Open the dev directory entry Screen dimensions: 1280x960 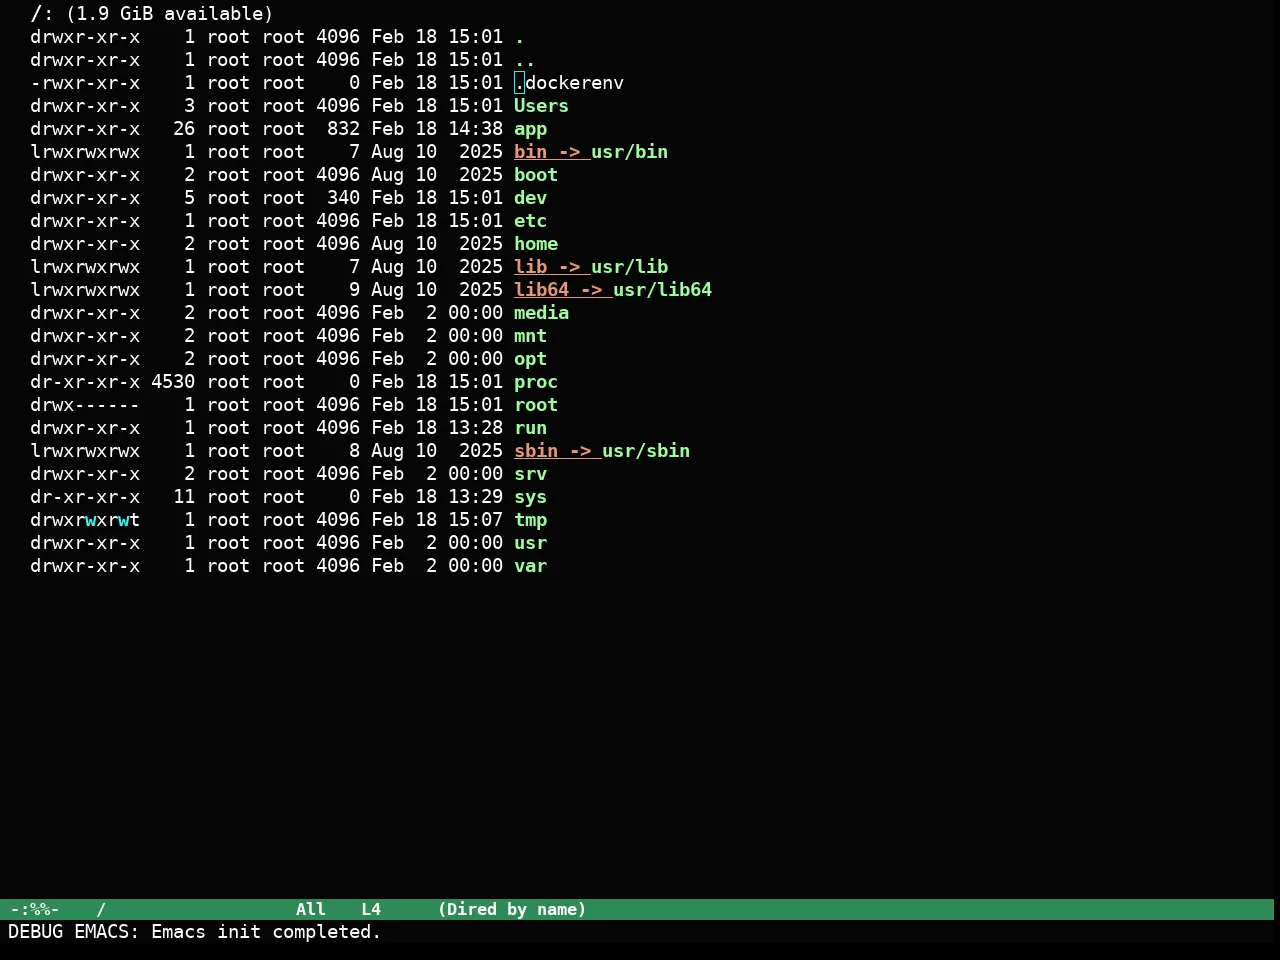(x=530, y=198)
